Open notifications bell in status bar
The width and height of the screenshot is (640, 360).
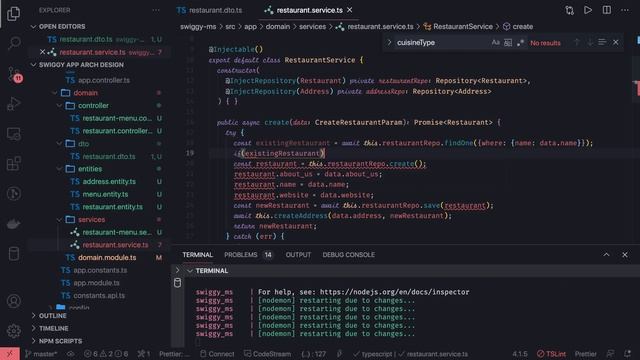pyautogui.click(x=628, y=353)
